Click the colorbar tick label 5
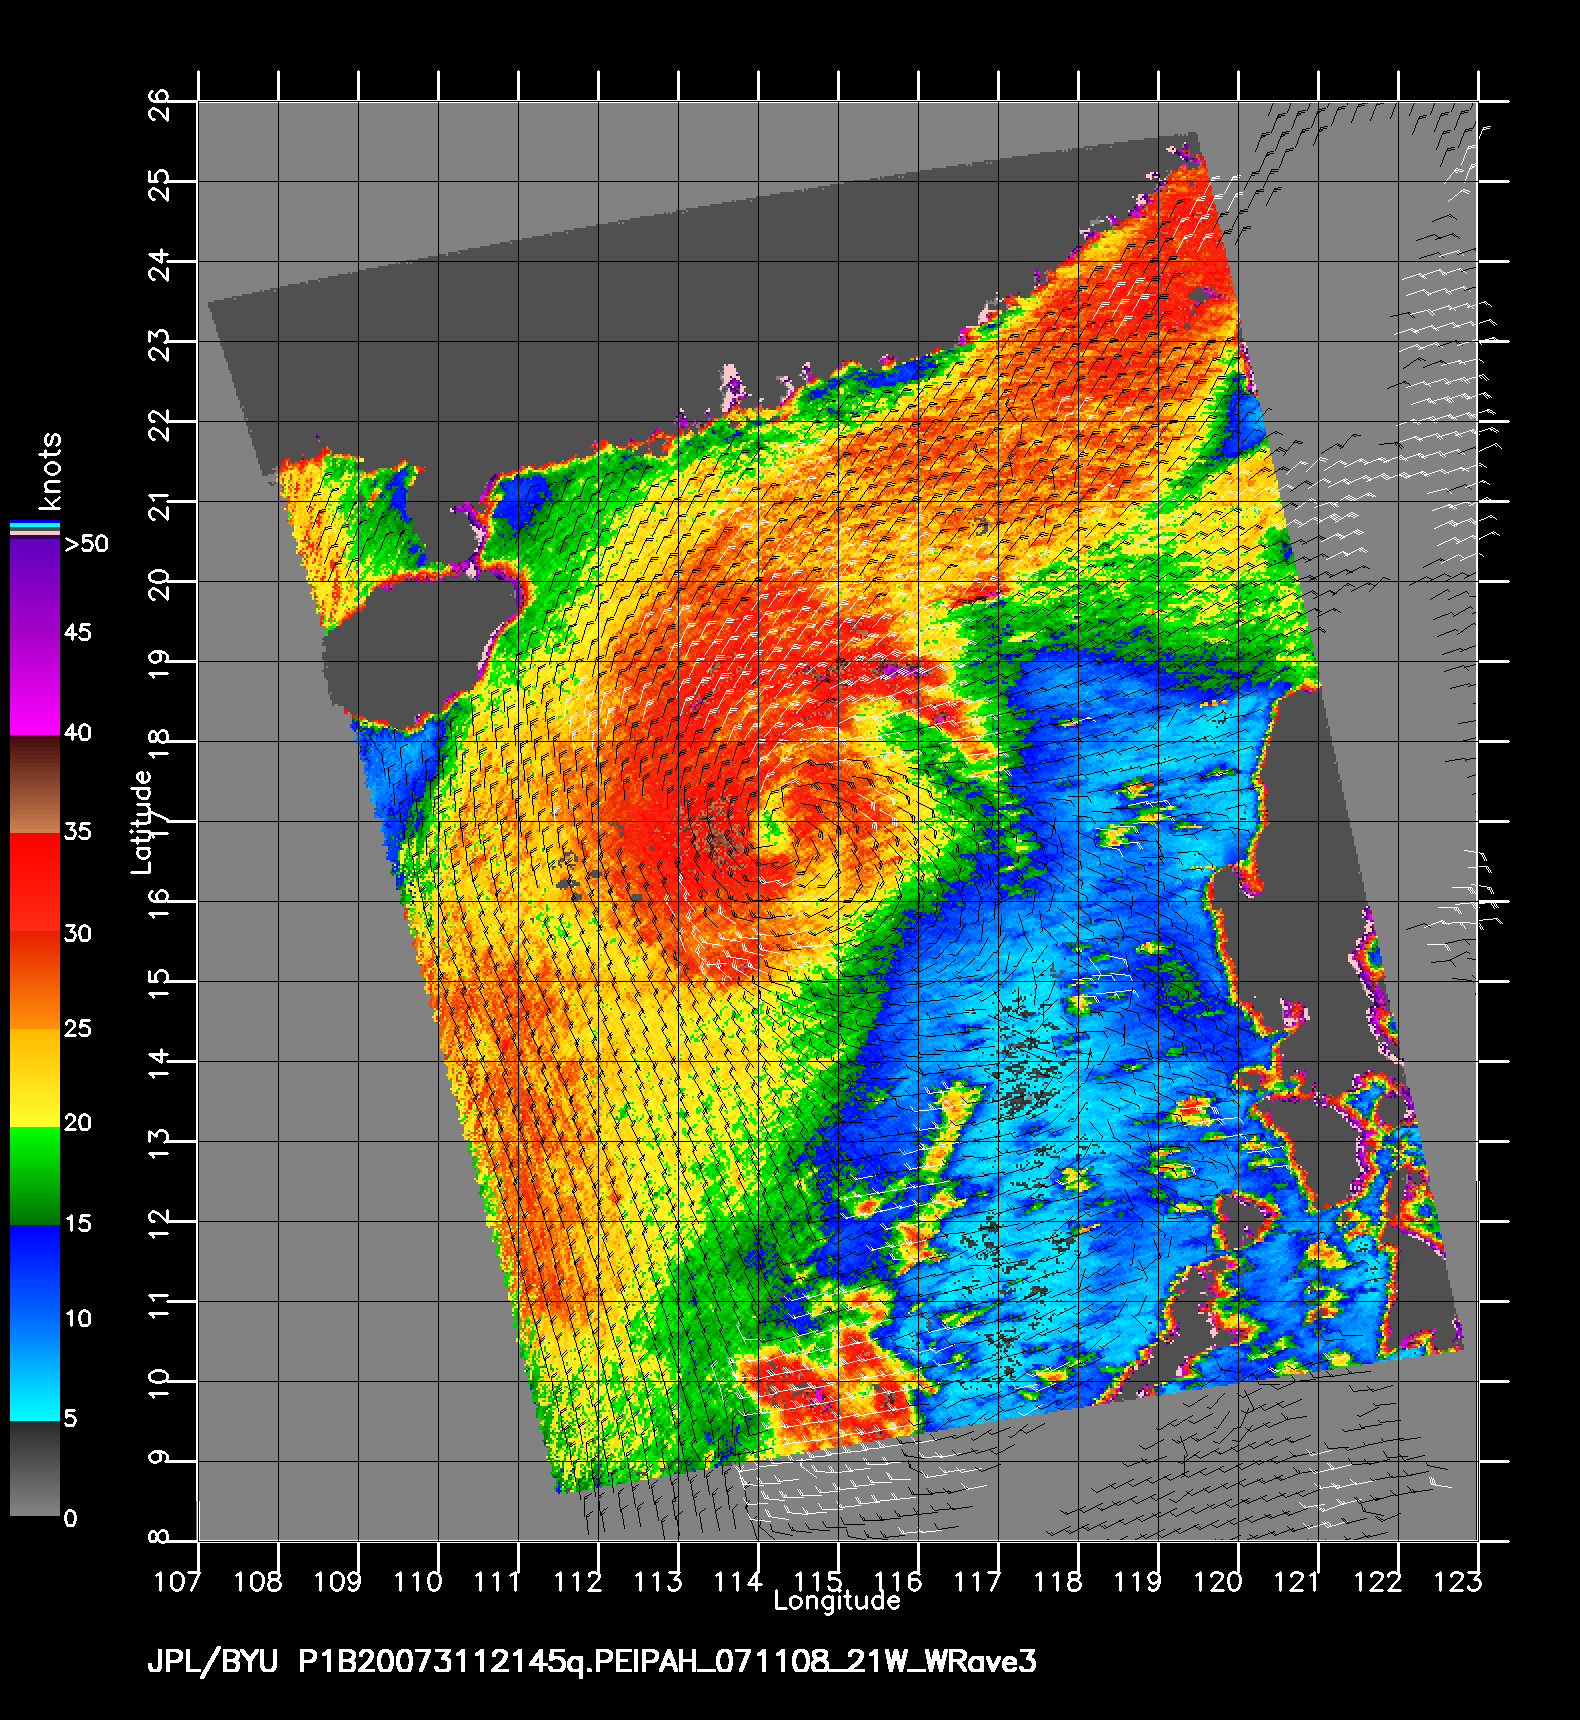Image resolution: width=1580 pixels, height=1720 pixels. [70, 1419]
